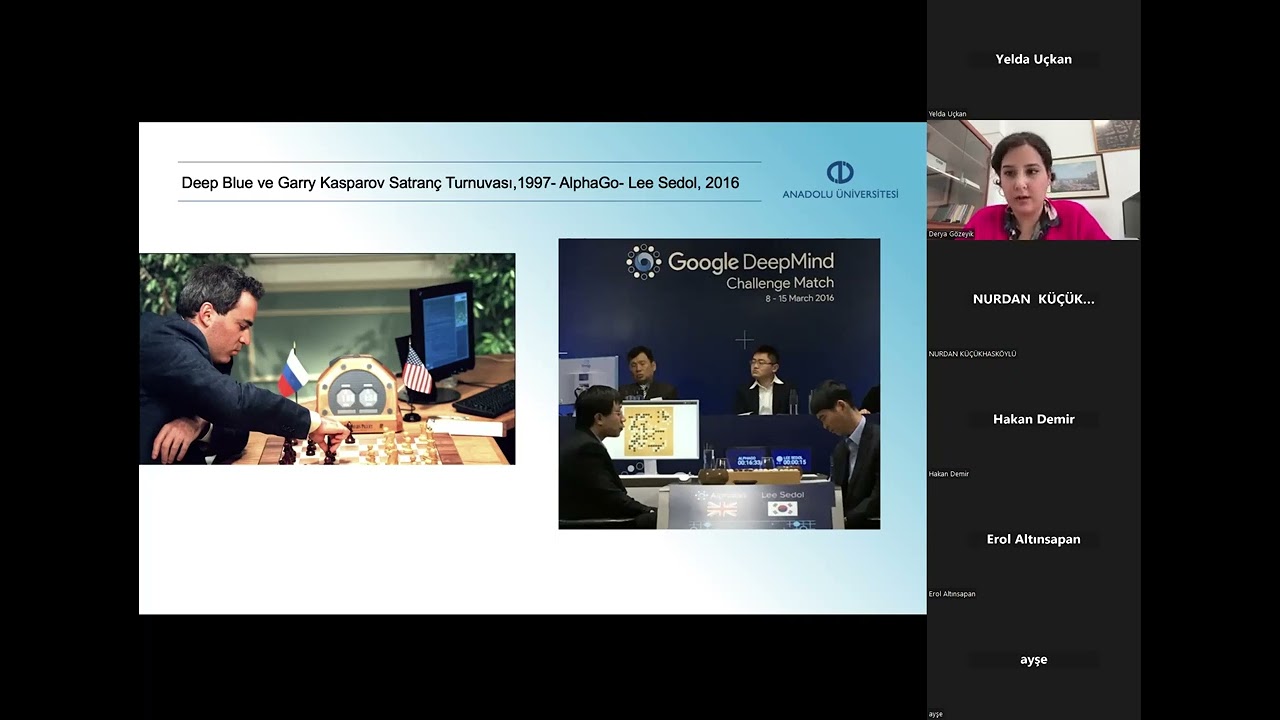Select ayşe participant tile
The image size is (1280, 720).
1033,659
